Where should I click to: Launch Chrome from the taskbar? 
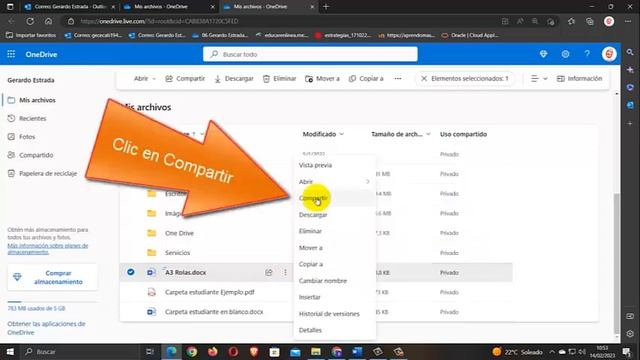click(x=192, y=351)
